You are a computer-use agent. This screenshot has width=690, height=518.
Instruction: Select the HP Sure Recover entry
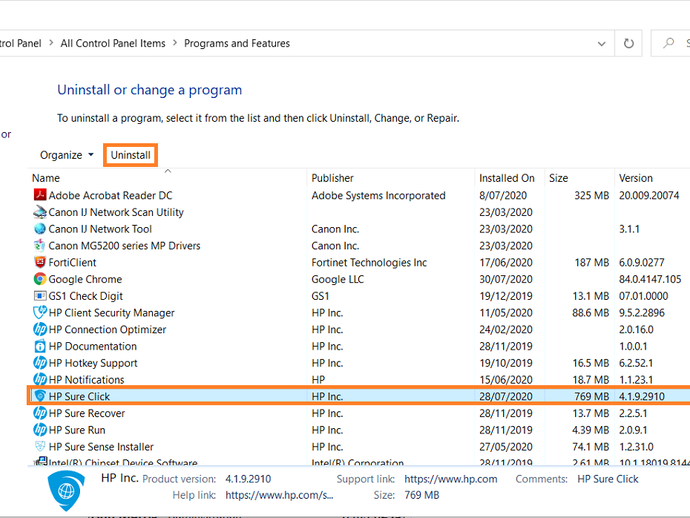pos(87,413)
